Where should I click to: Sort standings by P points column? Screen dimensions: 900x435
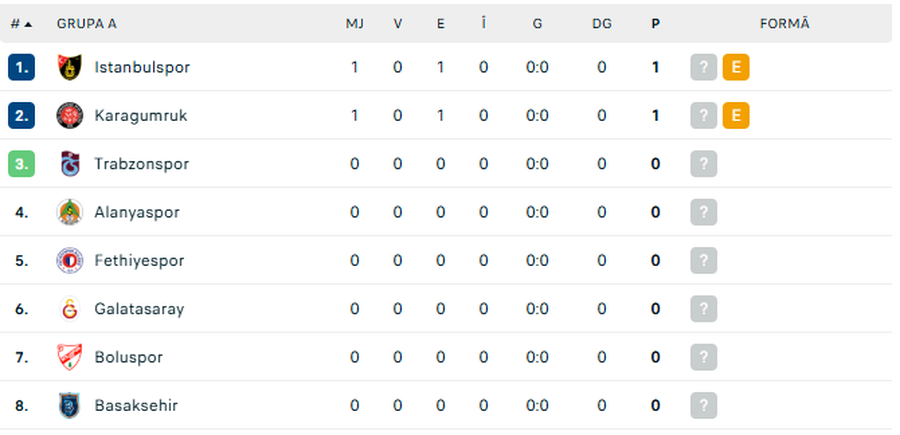655,23
